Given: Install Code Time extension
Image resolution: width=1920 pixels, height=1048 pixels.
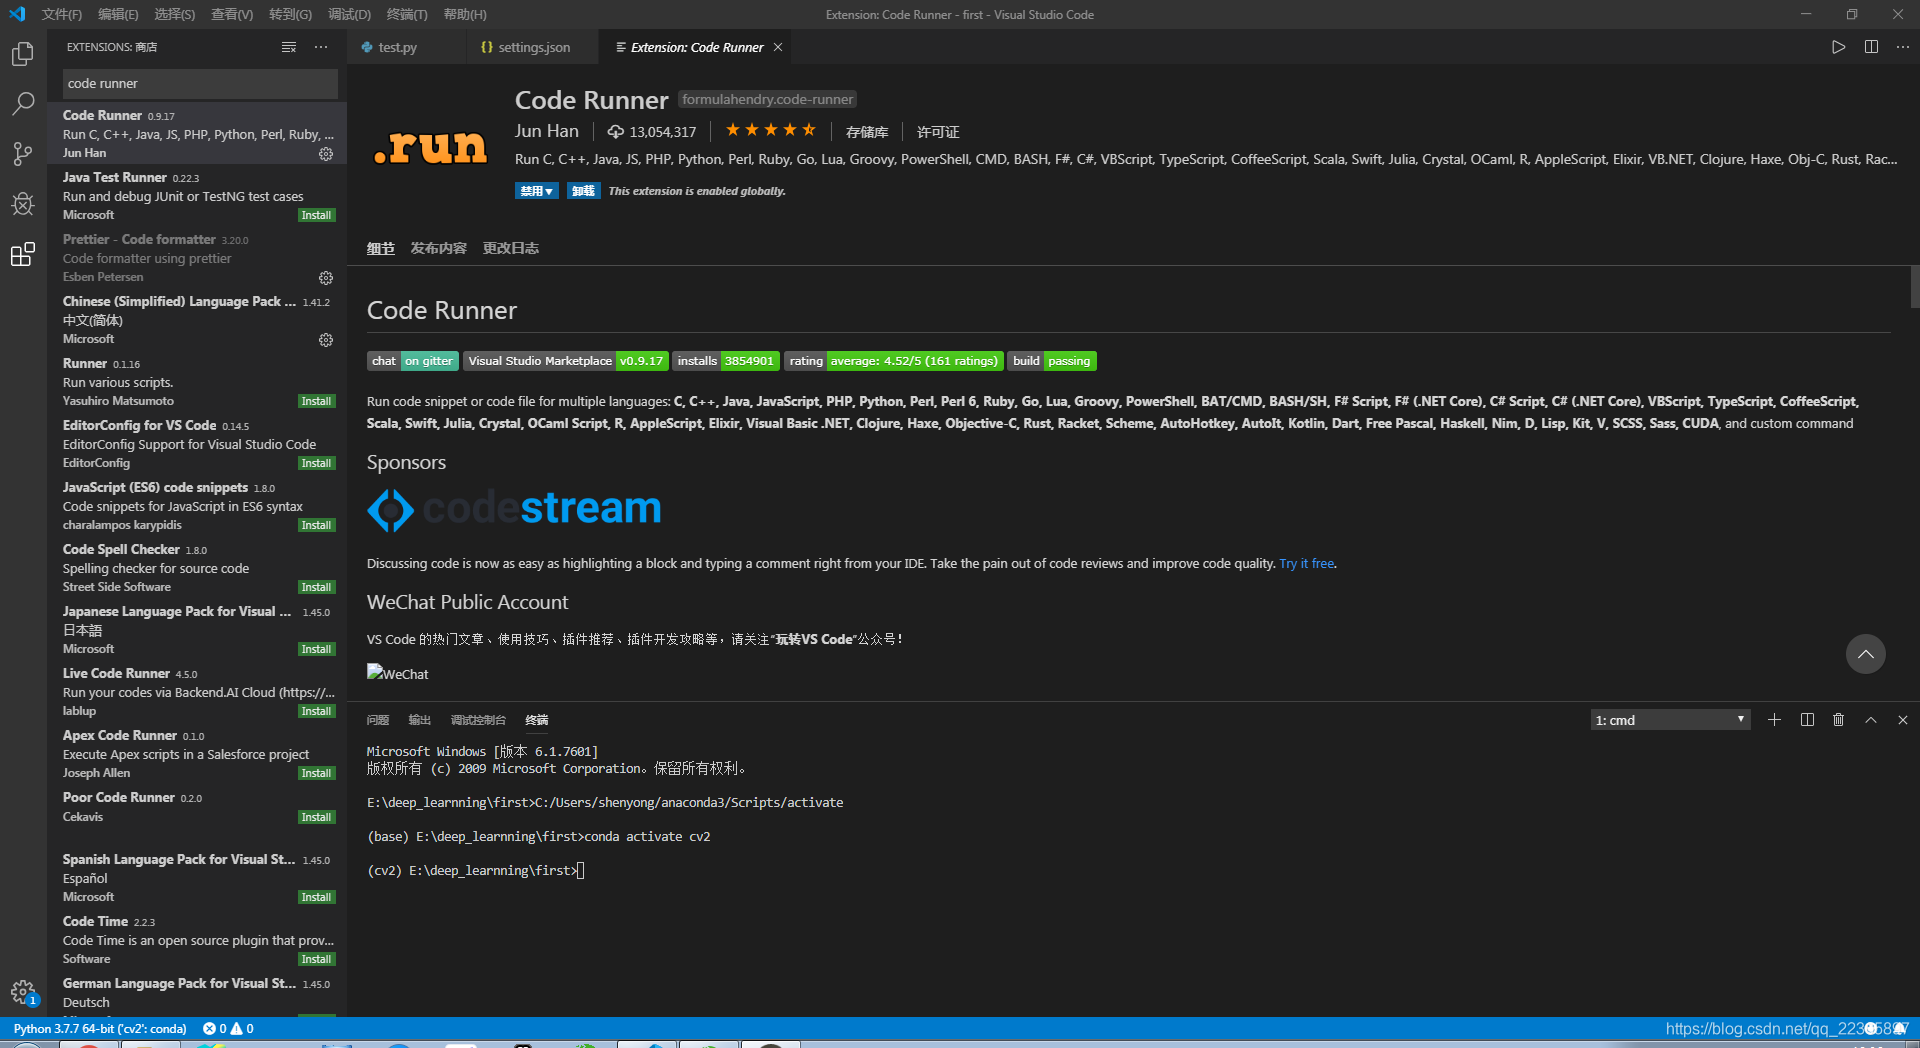Looking at the screenshot, I should click(317, 959).
